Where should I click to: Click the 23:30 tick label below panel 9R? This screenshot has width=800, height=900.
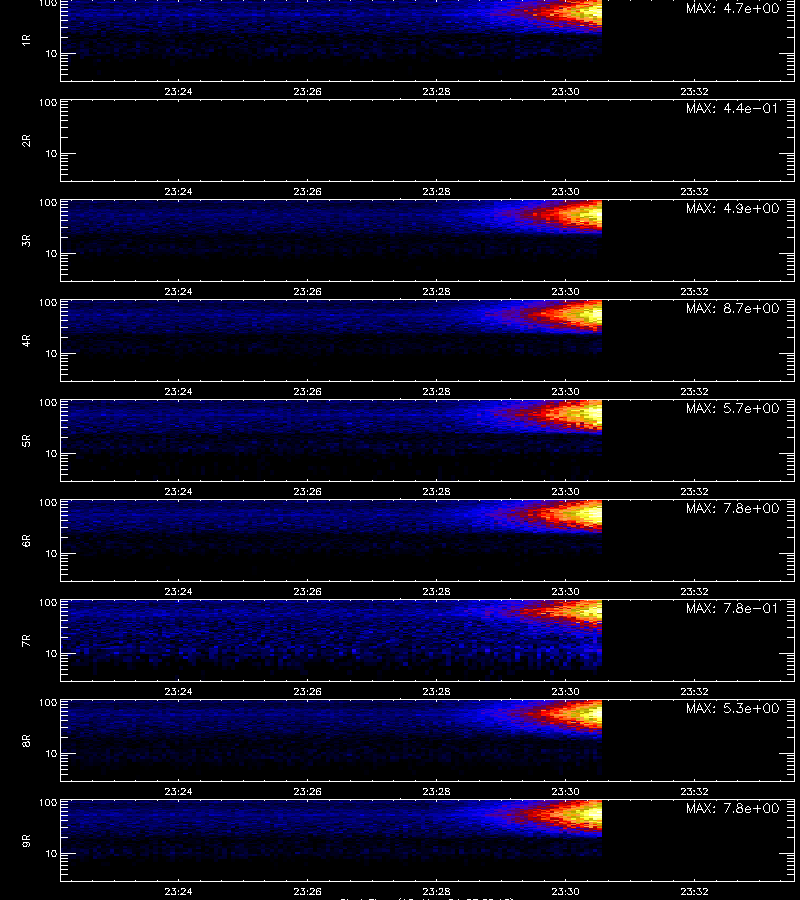[565, 891]
